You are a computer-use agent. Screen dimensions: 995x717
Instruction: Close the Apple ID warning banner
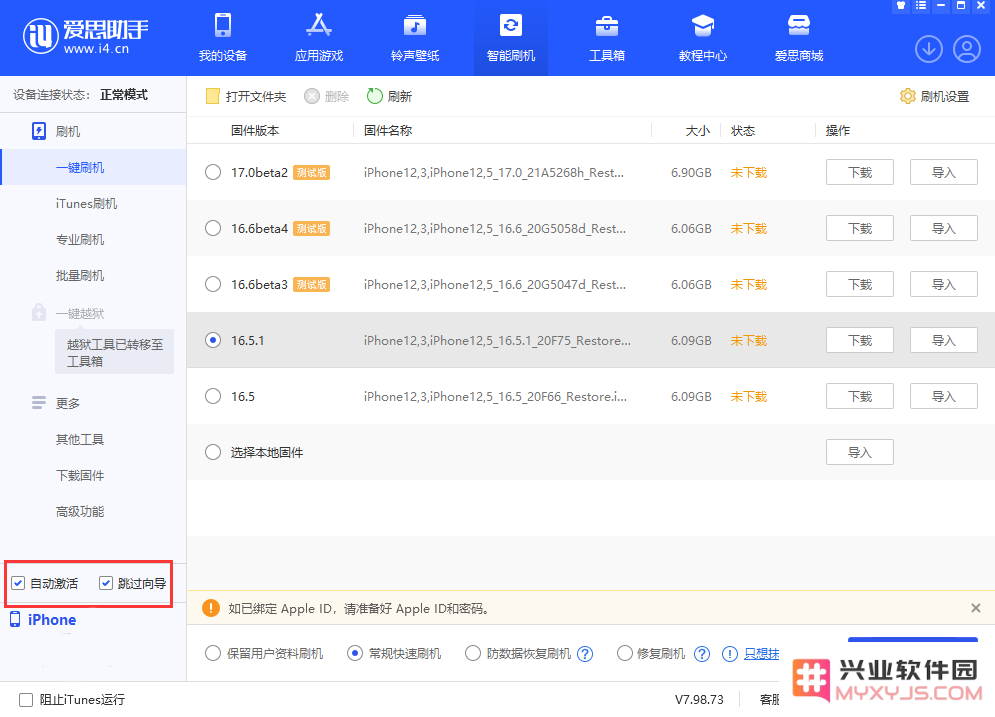(975, 608)
